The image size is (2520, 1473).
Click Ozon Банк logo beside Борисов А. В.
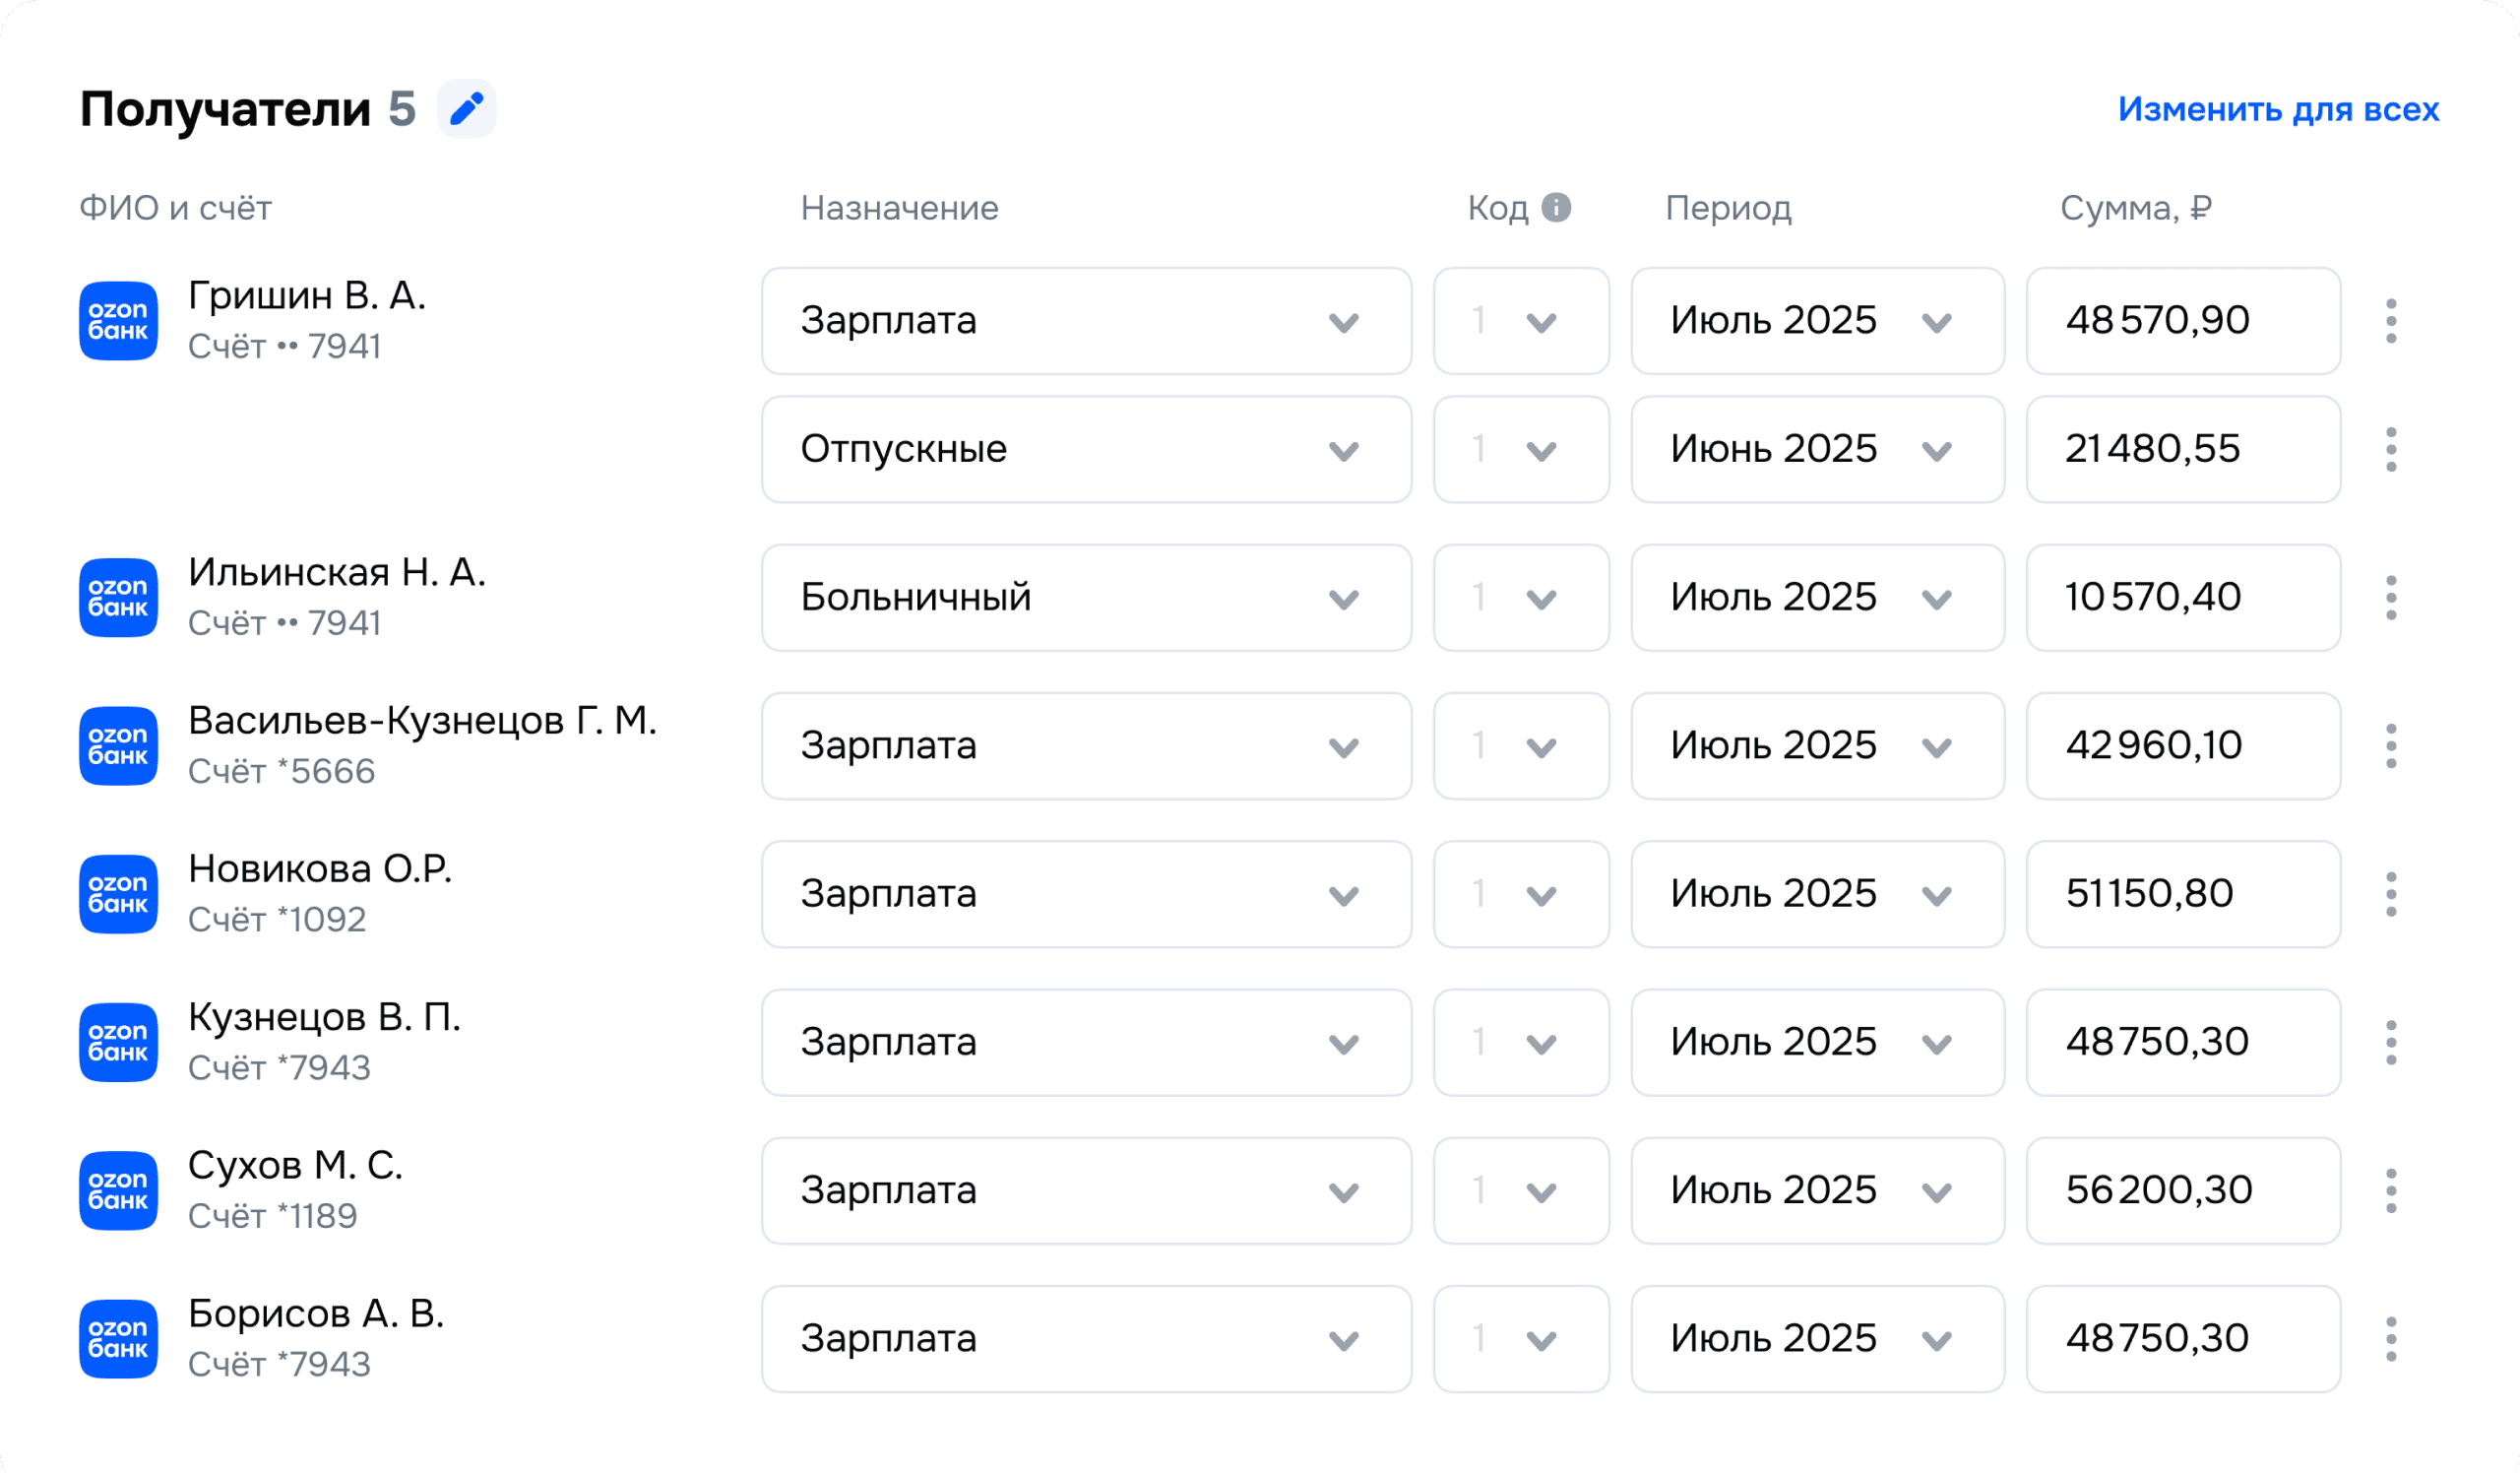pos(118,1339)
